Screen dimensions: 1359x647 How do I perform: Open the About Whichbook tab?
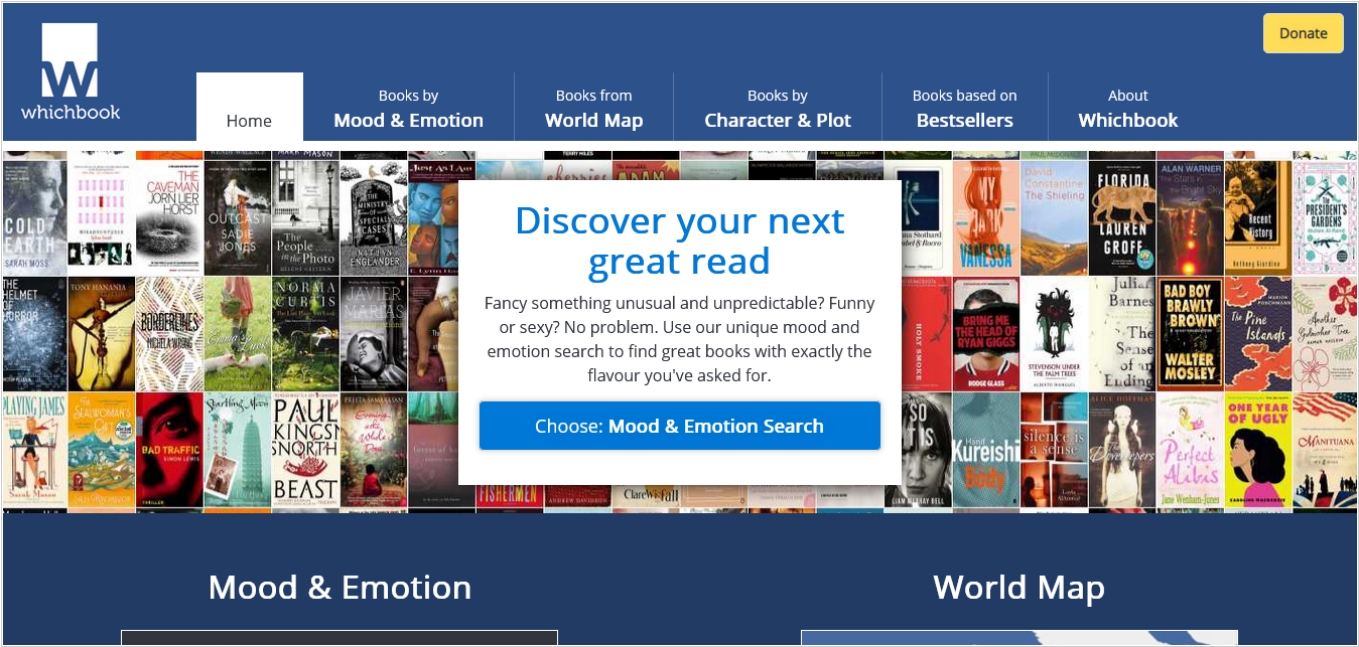pyautogui.click(x=1127, y=108)
